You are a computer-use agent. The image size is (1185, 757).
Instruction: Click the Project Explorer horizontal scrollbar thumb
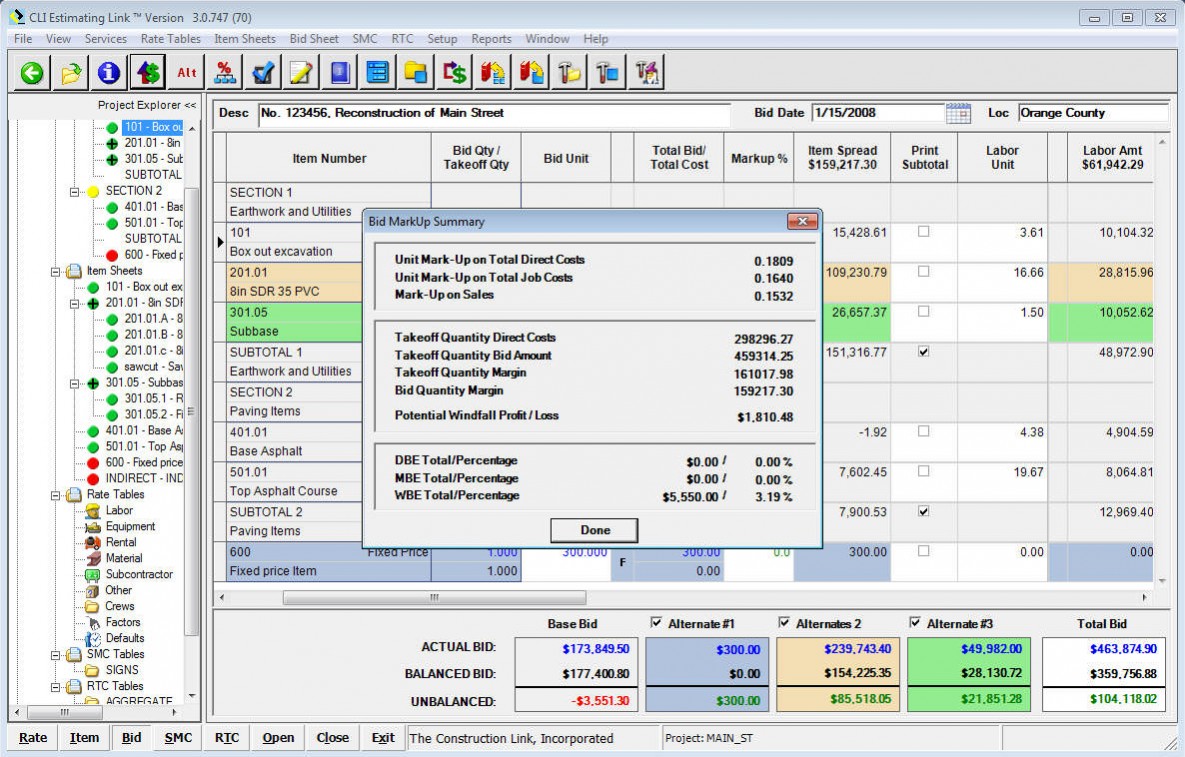(x=65, y=712)
